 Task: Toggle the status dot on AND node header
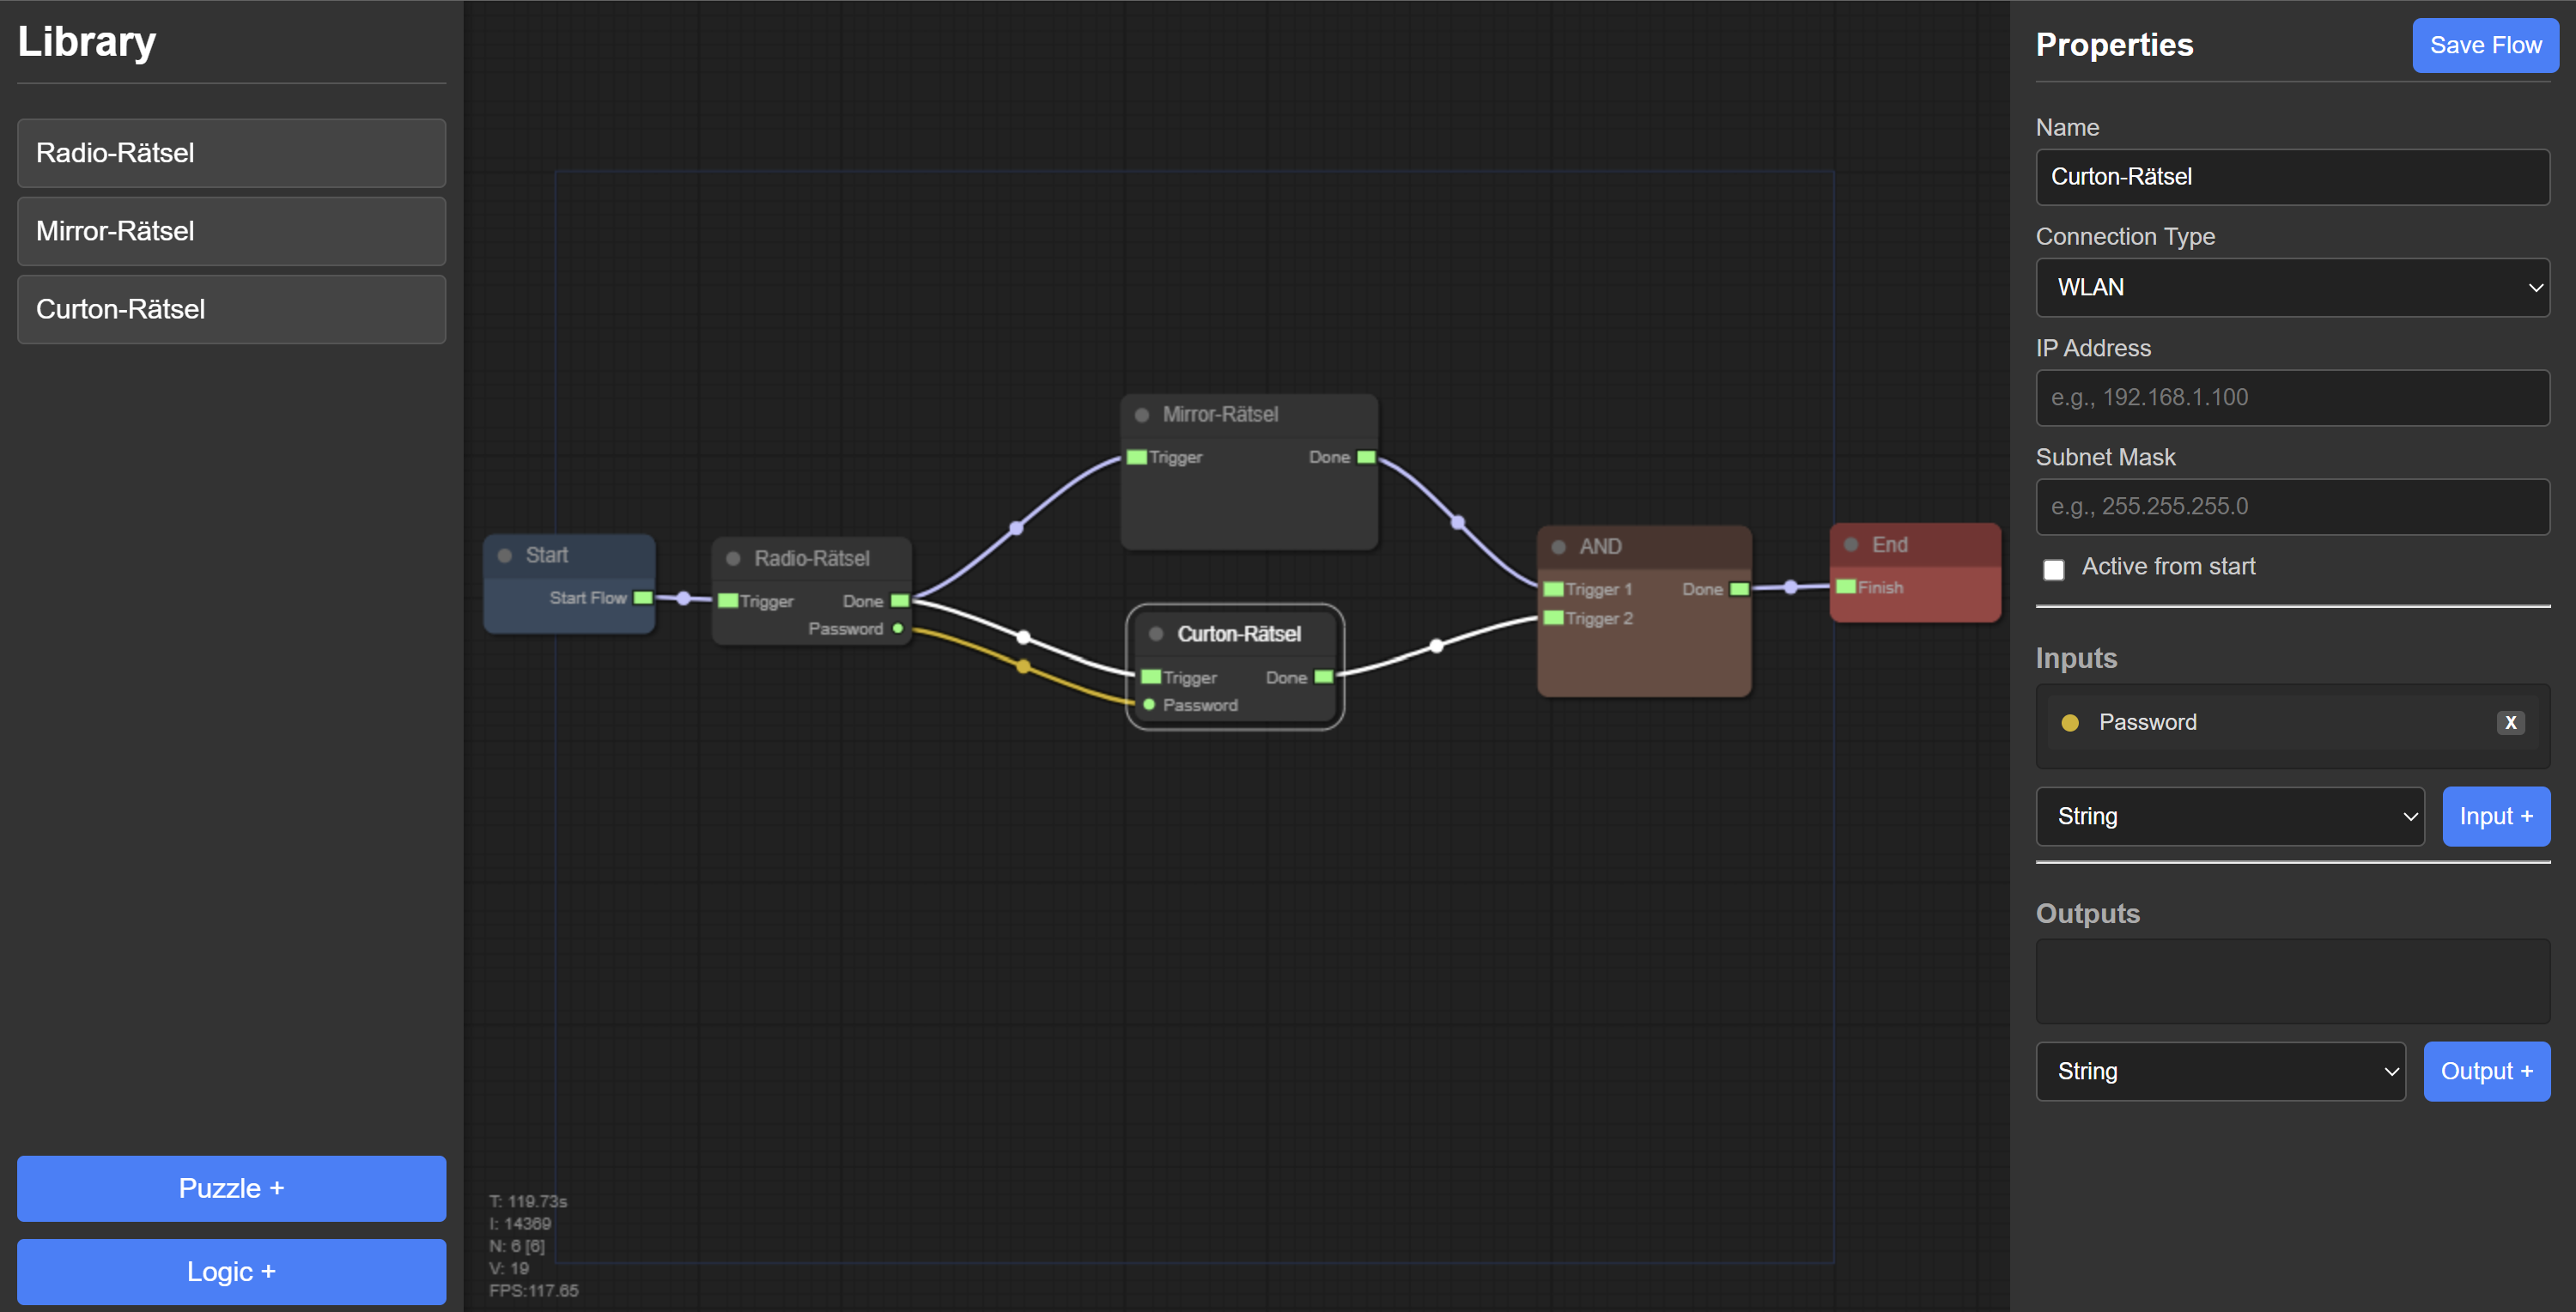(1558, 547)
